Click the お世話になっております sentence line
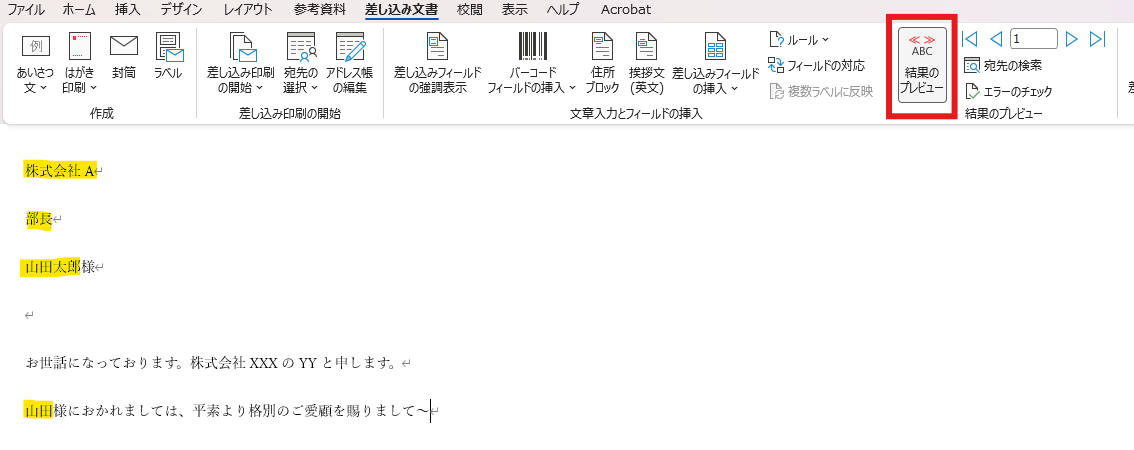Screen dimensions: 1134x450 (x=214, y=362)
